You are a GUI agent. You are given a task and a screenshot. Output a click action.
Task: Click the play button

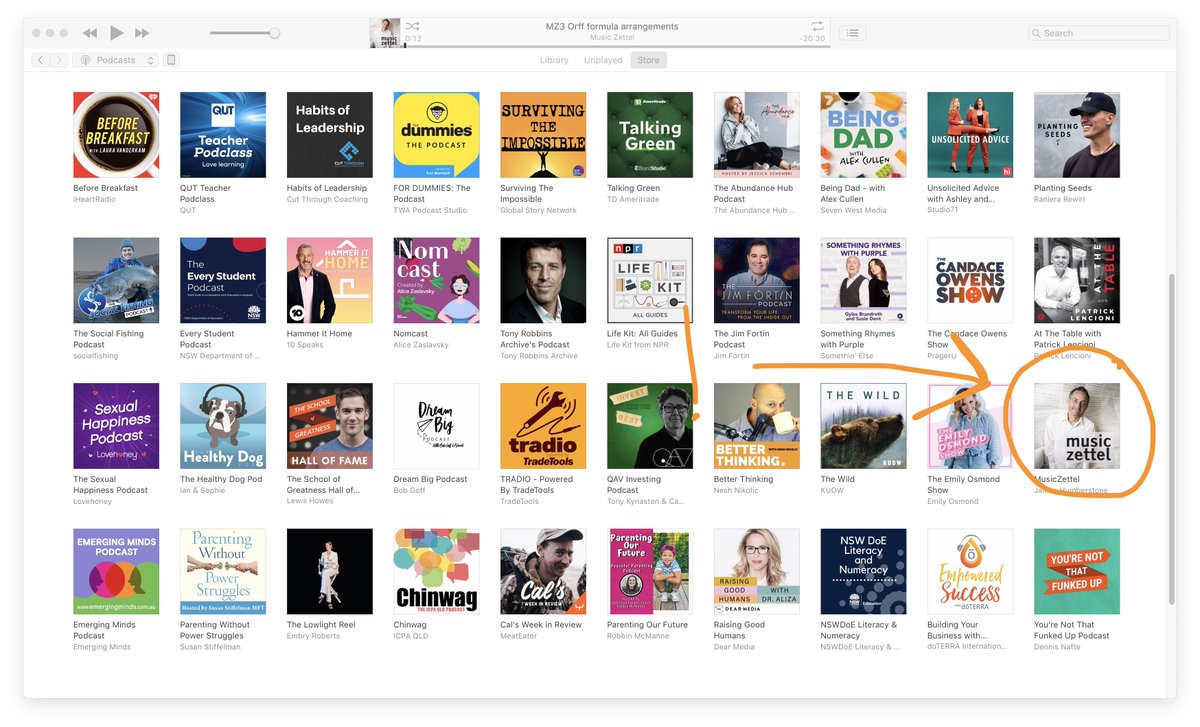(117, 33)
